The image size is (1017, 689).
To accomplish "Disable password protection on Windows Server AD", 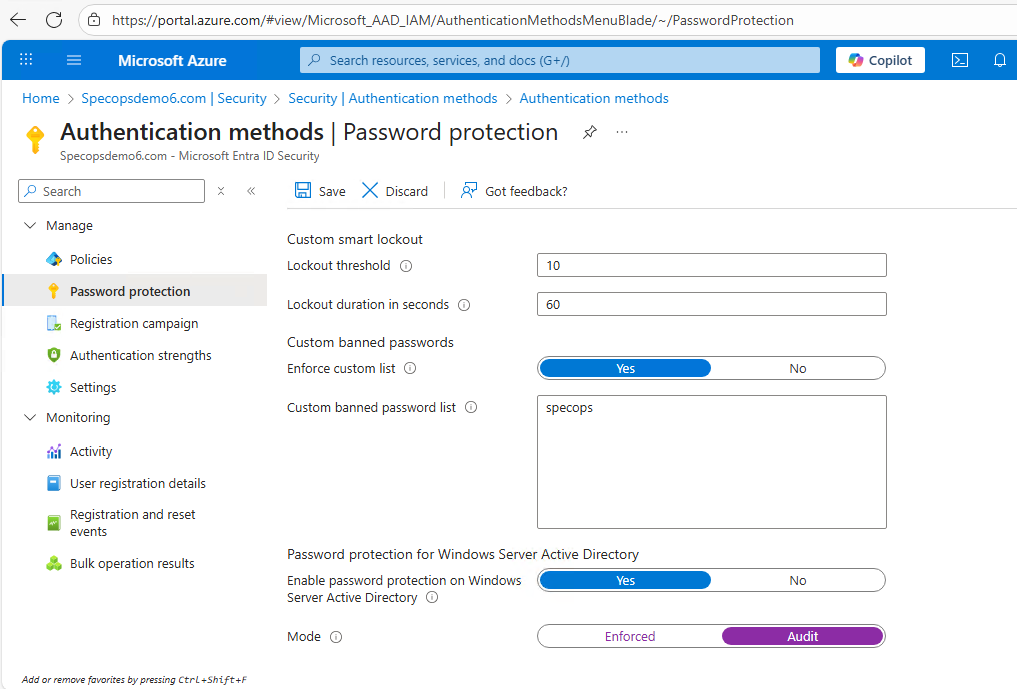I will click(x=797, y=580).
